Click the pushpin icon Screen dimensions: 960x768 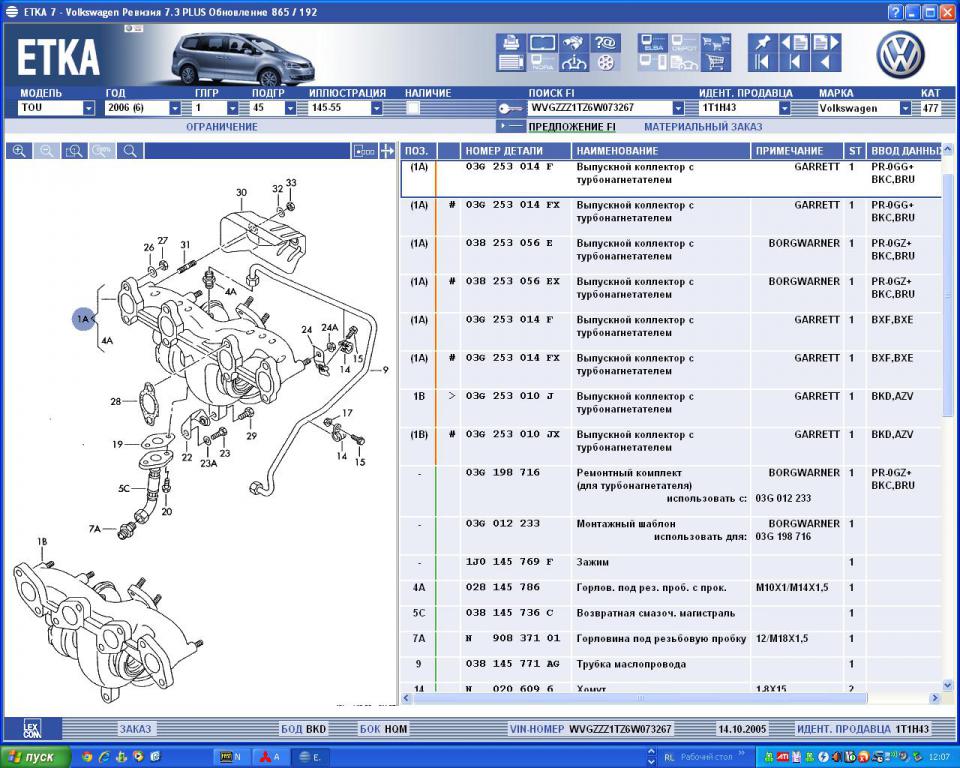(x=762, y=43)
